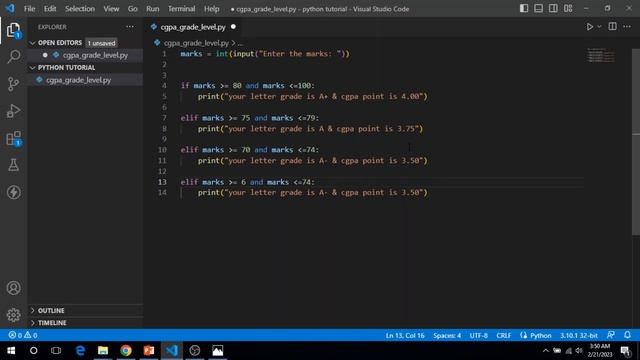This screenshot has width=640, height=360.
Task: Close the unsaved cgpa_grade_level.py tab dot
Action: pyautogui.click(x=233, y=27)
